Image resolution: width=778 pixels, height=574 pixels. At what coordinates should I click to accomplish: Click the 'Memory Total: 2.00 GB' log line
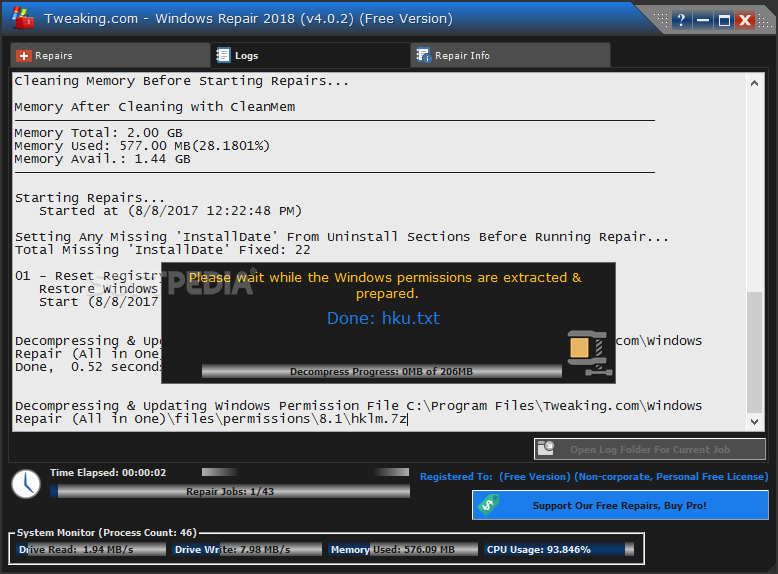pos(98,133)
